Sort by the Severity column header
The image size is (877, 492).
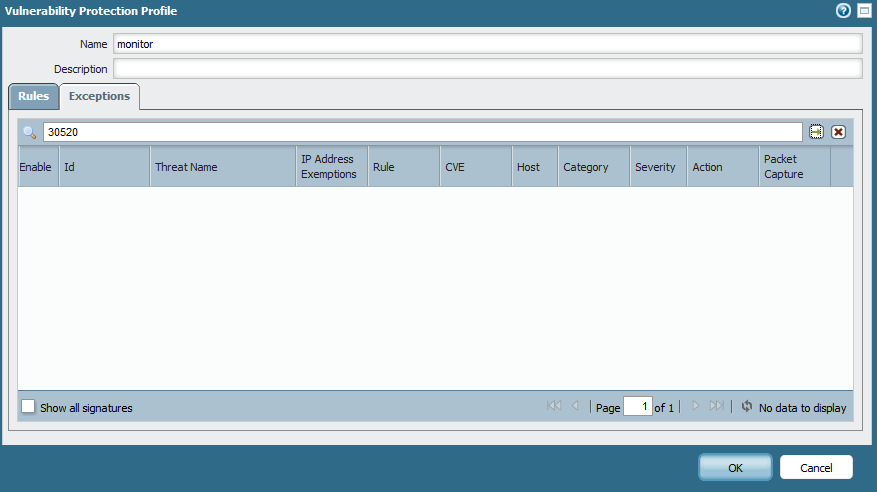click(x=658, y=167)
